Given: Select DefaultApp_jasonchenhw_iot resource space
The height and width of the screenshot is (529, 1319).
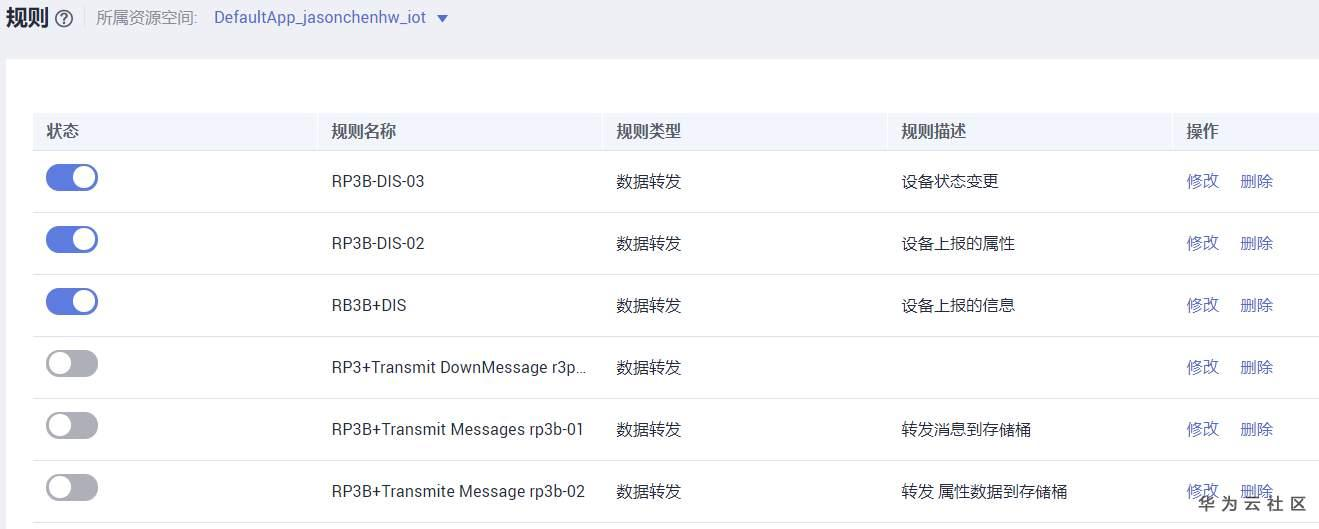Looking at the screenshot, I should point(319,19).
